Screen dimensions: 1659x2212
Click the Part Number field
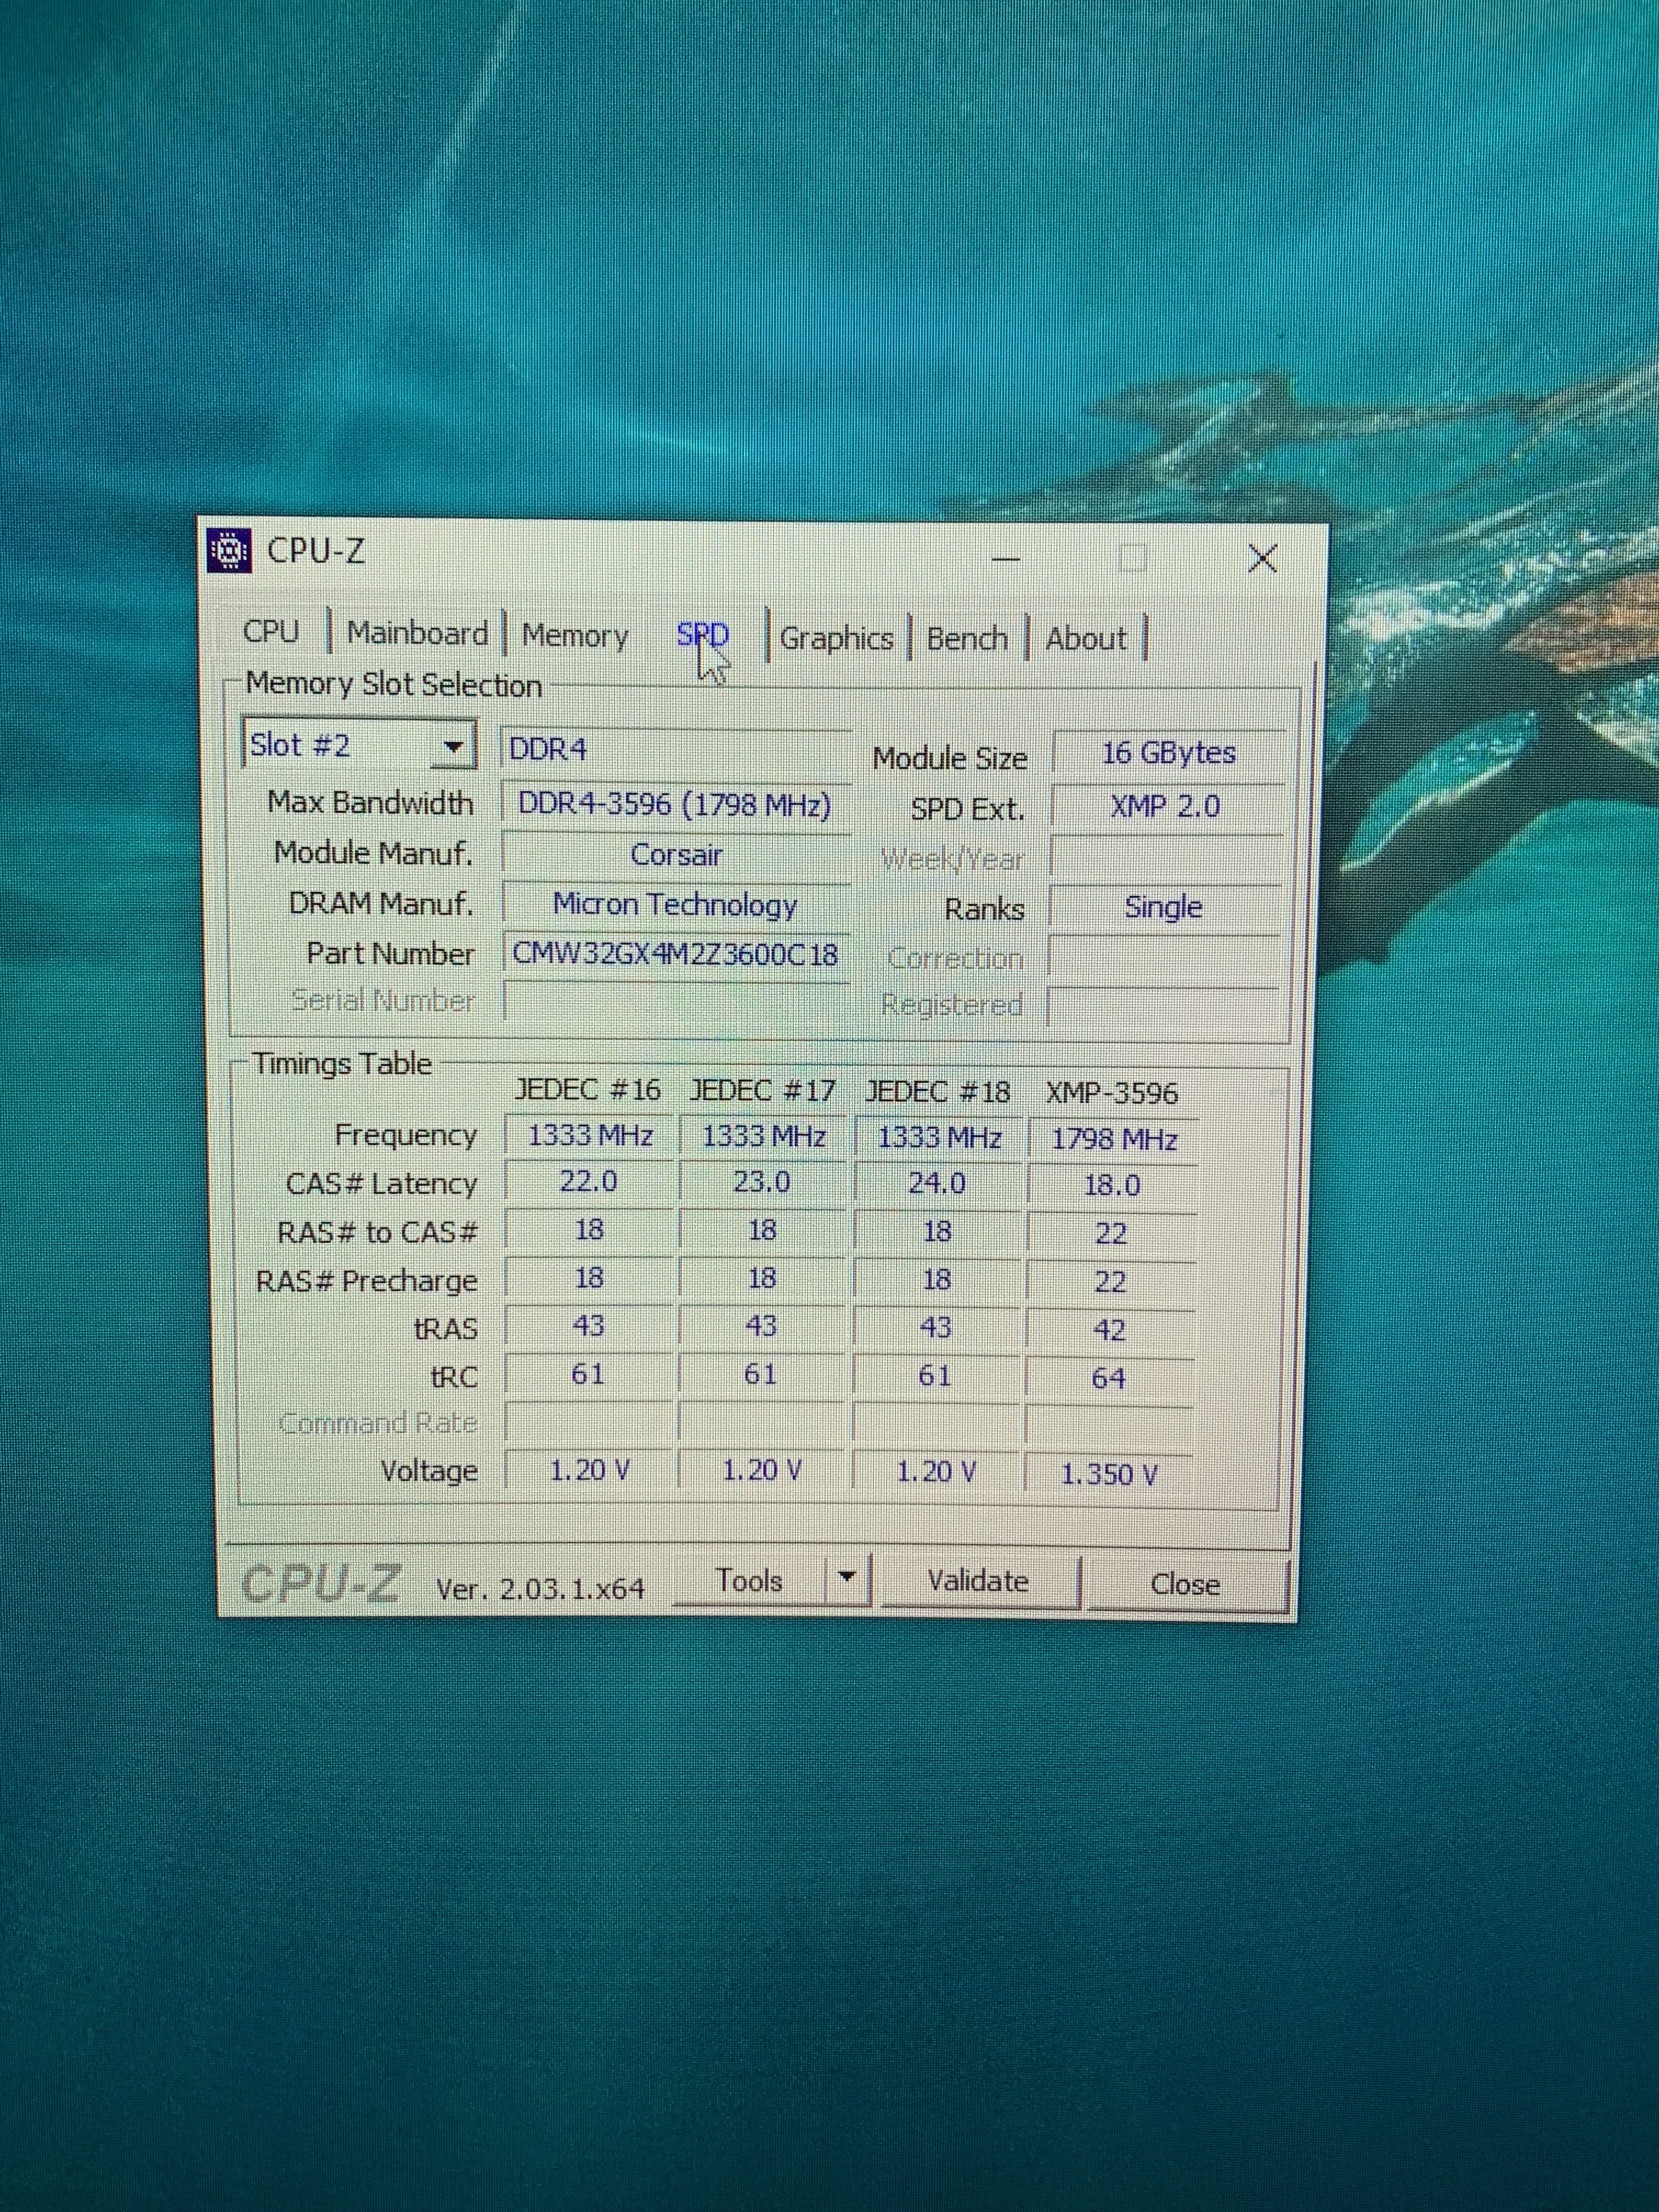tap(675, 954)
